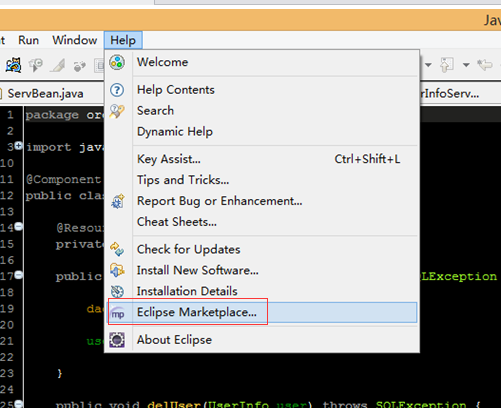This screenshot has height=408, width=501.
Task: Open the Window menu
Action: point(75,40)
